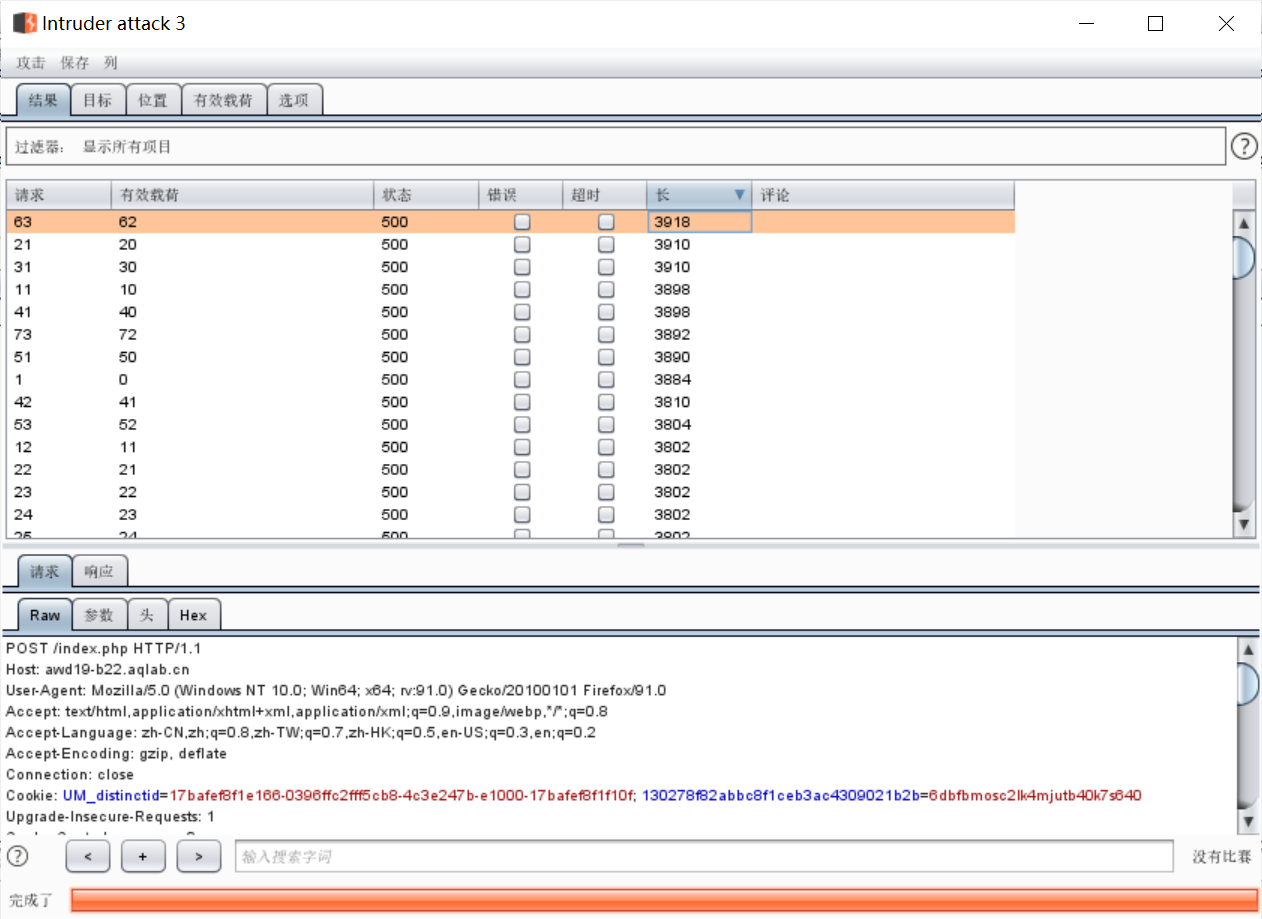Select the row with request 12
This screenshot has height=919, width=1262.
tap(510, 447)
